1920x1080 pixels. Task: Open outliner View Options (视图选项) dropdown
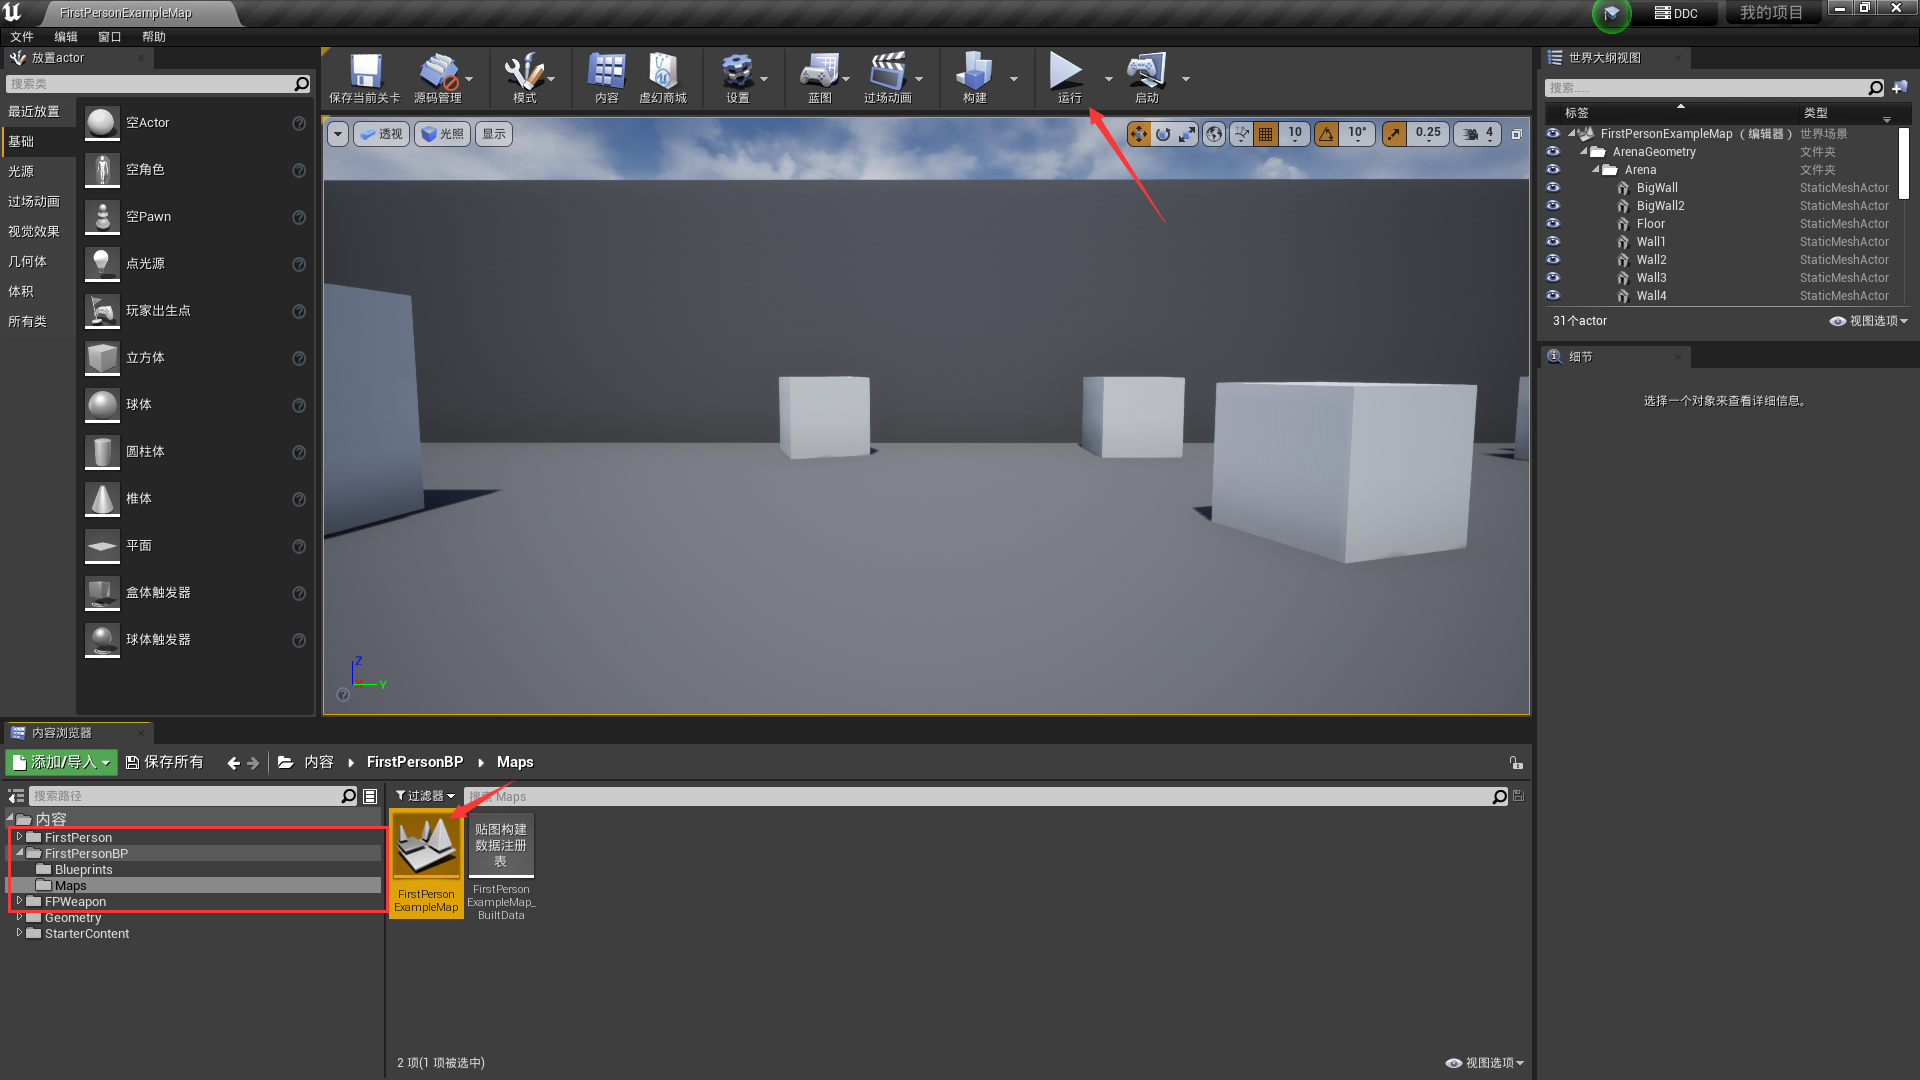point(1869,321)
